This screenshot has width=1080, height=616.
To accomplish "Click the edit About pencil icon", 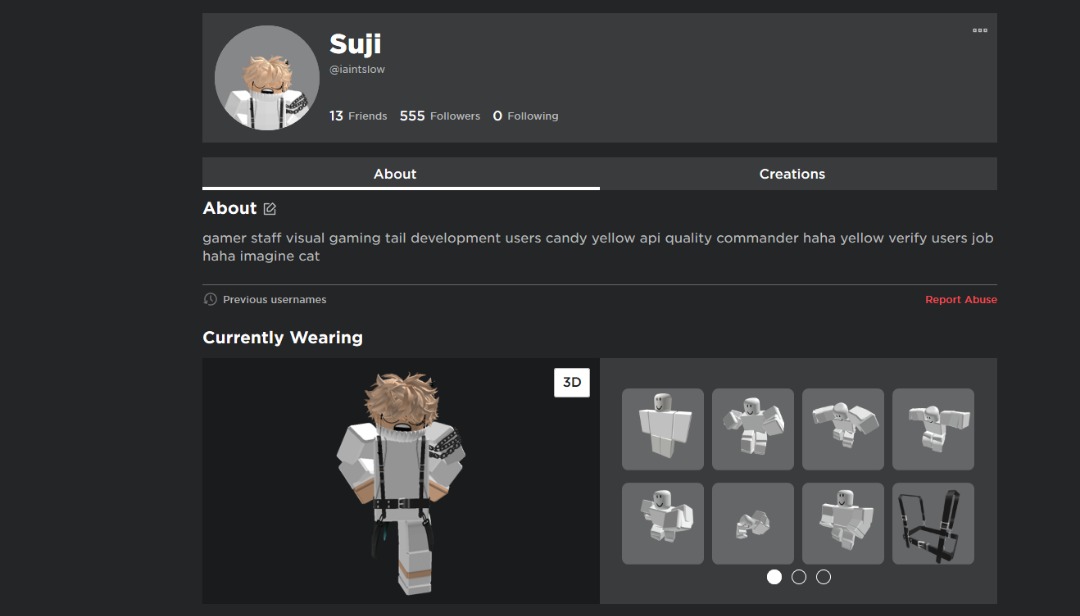I will [269, 208].
